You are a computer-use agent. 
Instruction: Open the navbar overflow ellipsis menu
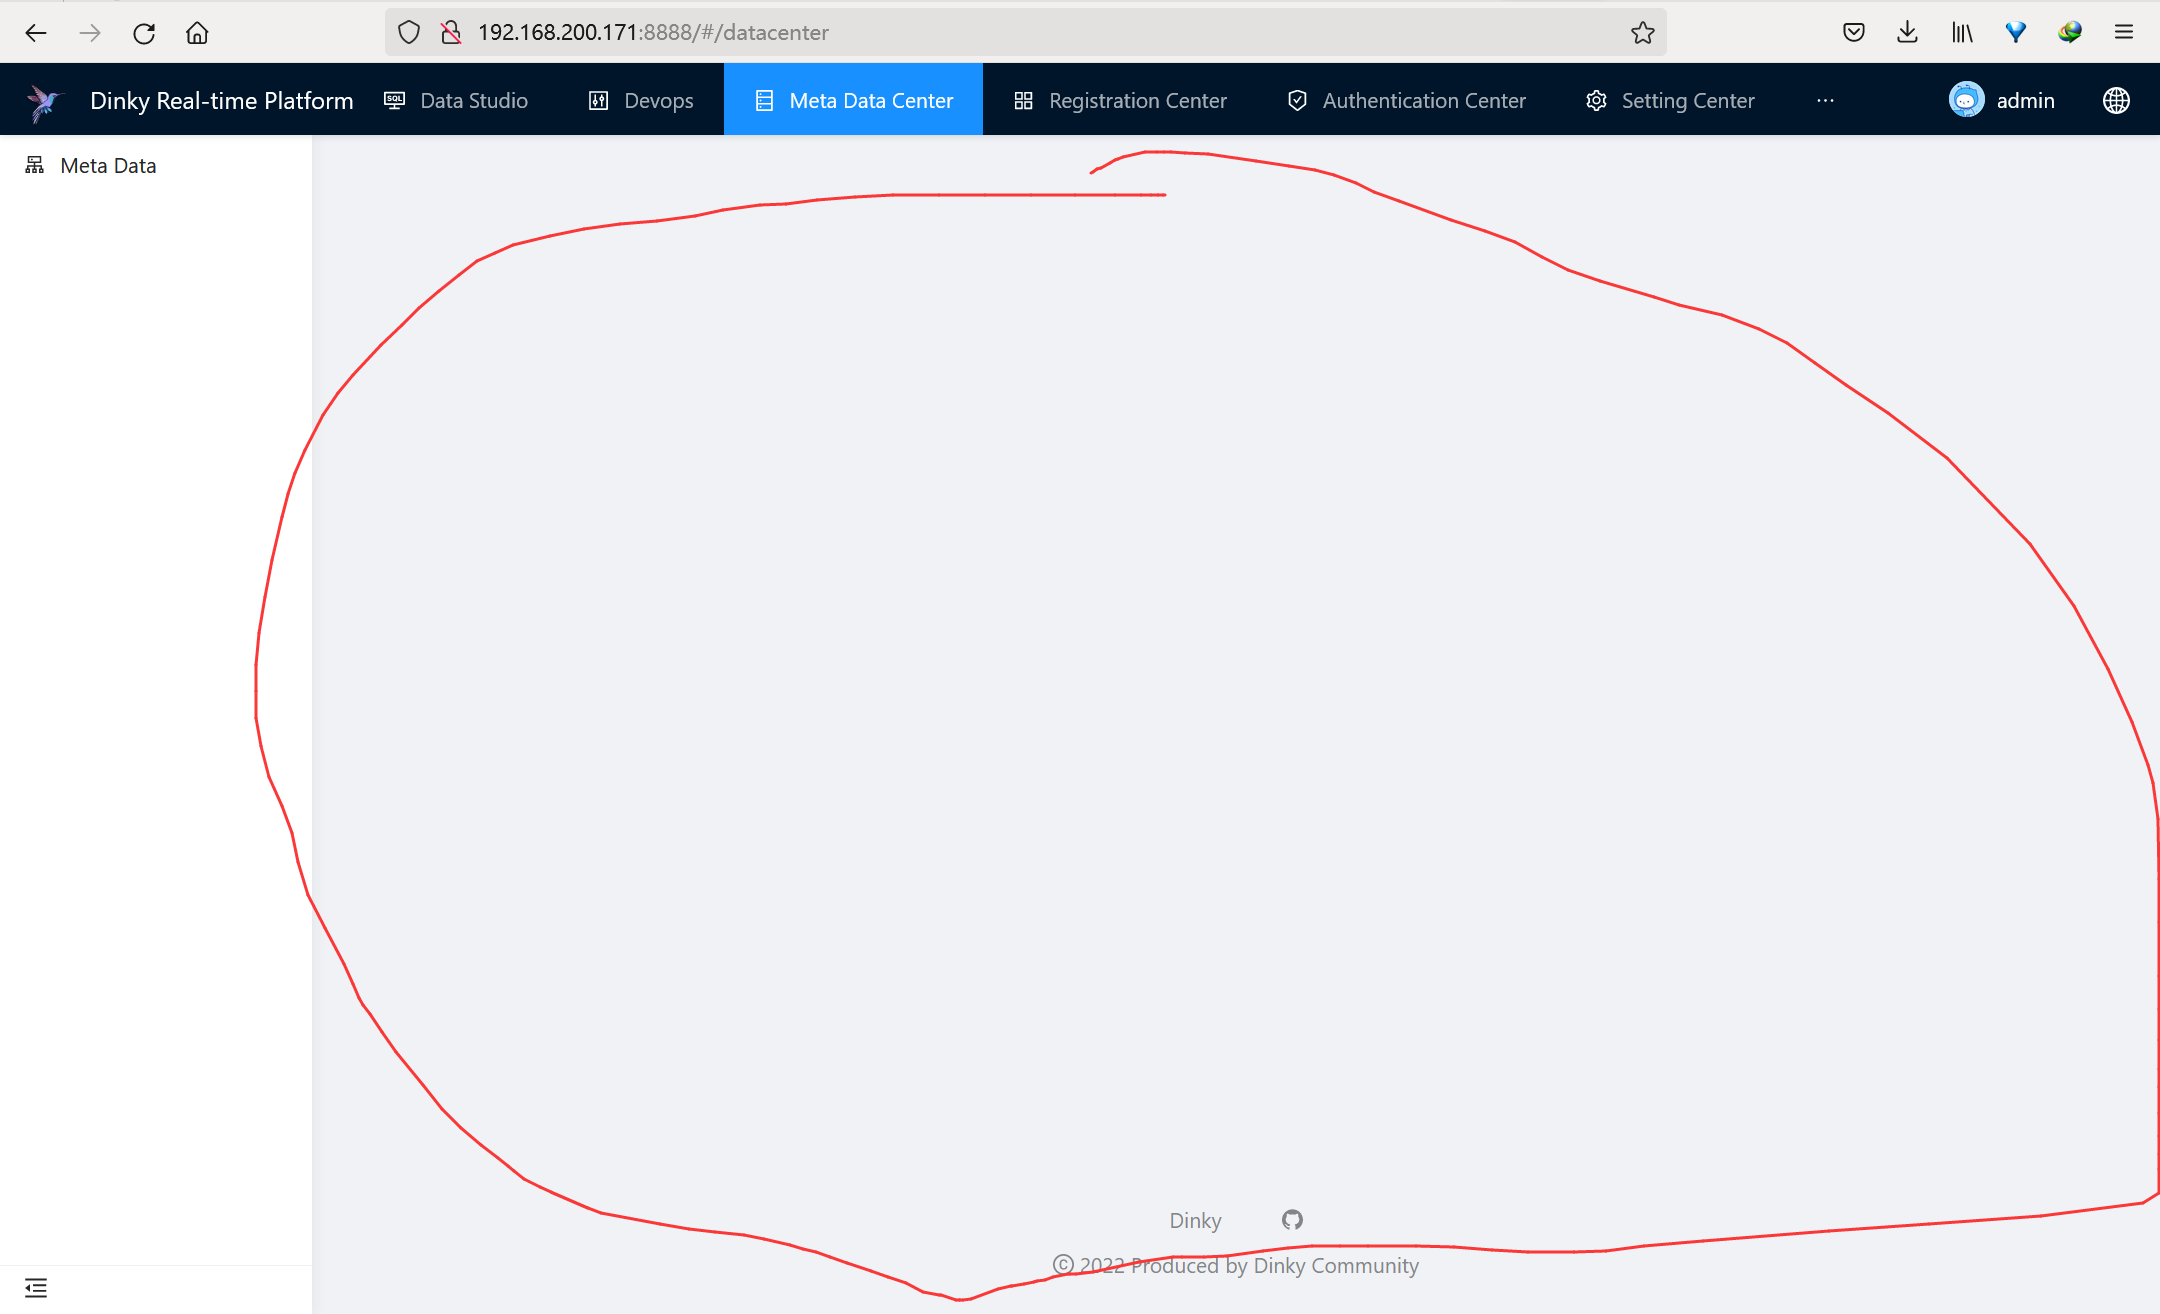point(1825,100)
